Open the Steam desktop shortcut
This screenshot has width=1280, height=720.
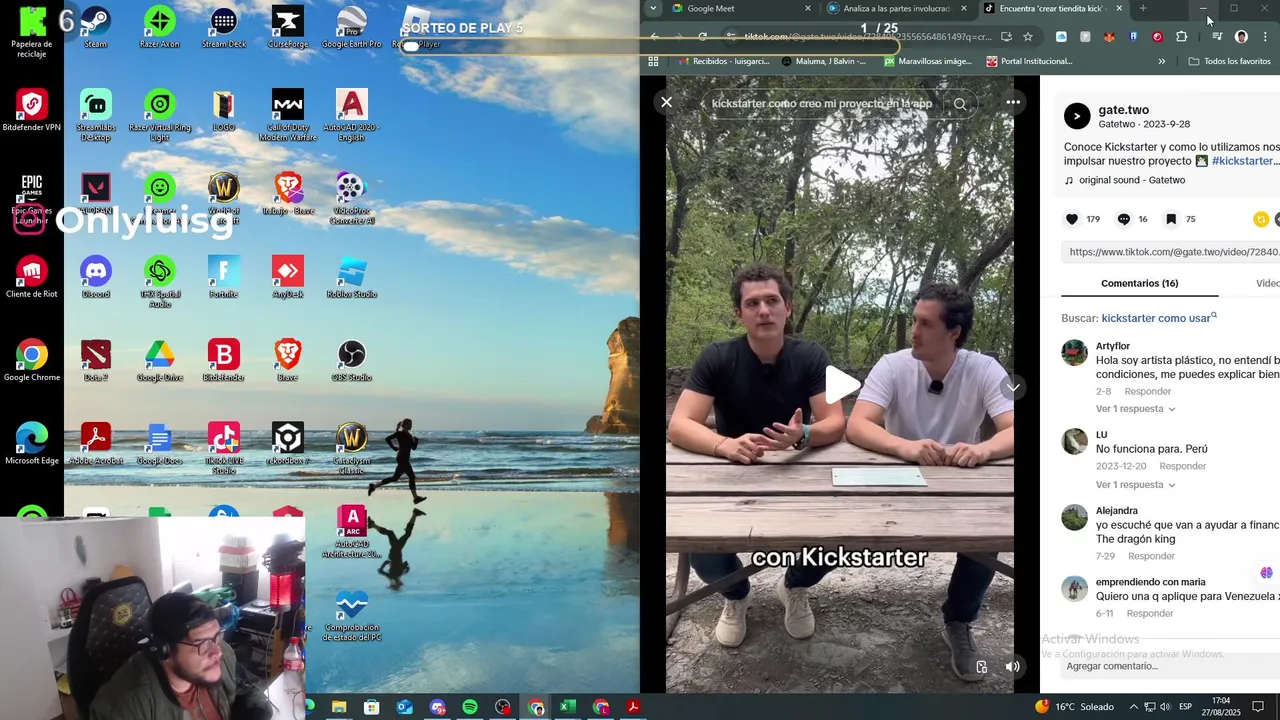(96, 27)
